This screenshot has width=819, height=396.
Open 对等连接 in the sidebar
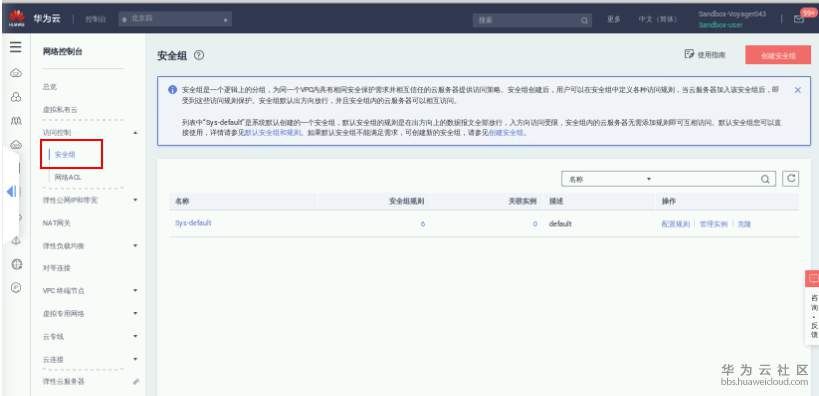click(x=56, y=268)
